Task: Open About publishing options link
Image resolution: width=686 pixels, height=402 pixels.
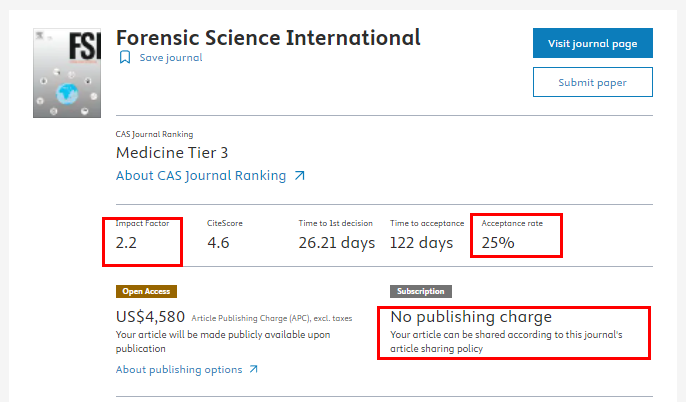Action: pyautogui.click(x=179, y=370)
